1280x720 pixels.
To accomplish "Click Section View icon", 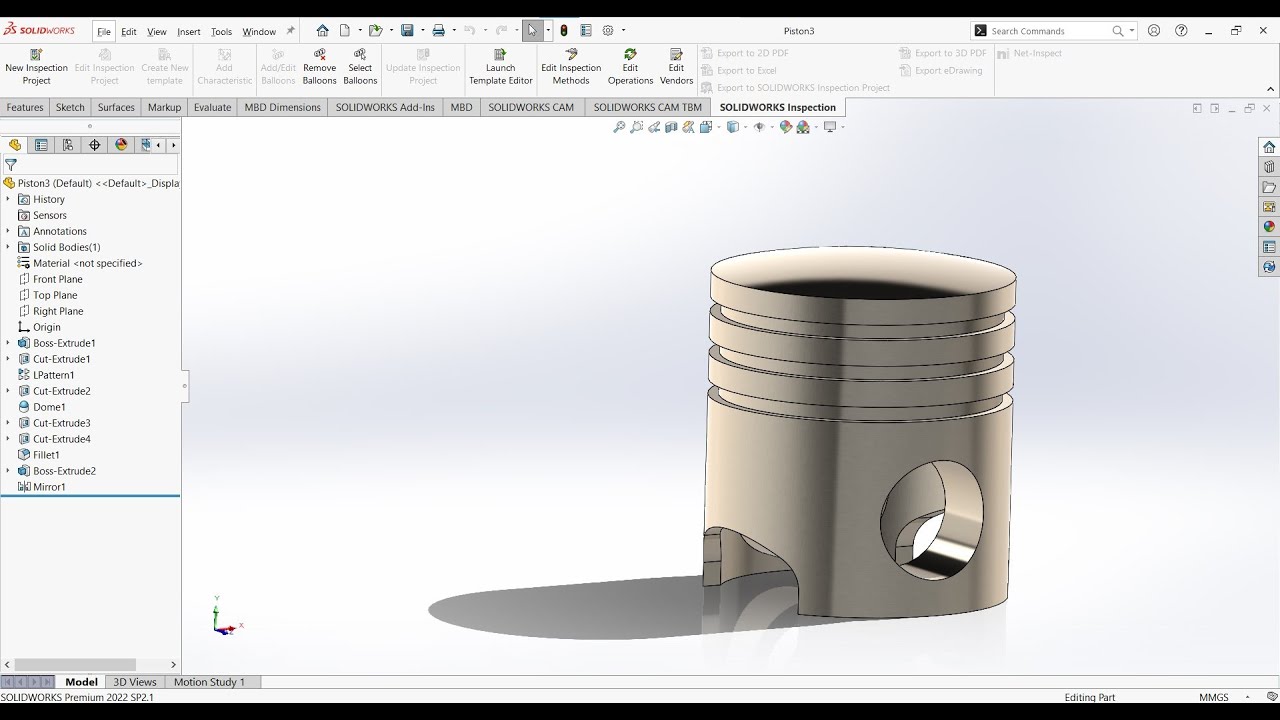I will [x=671, y=127].
